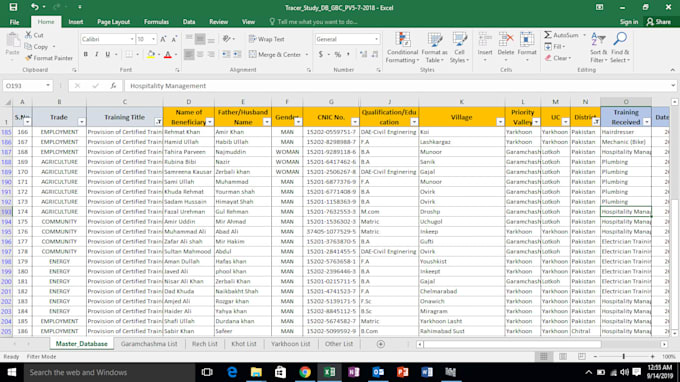Align text to the left
The image size is (680, 382).
(189, 54)
